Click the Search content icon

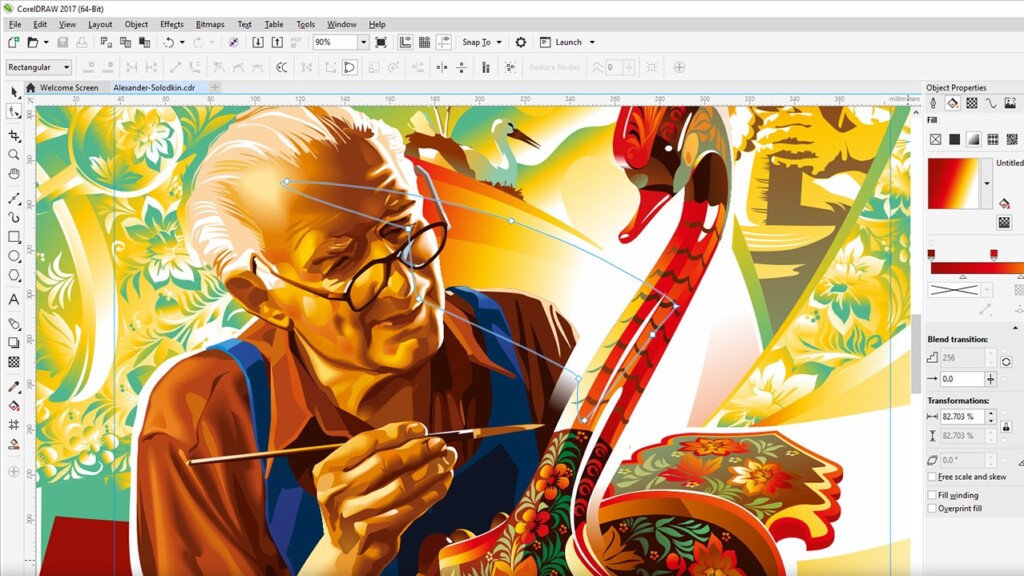point(233,42)
